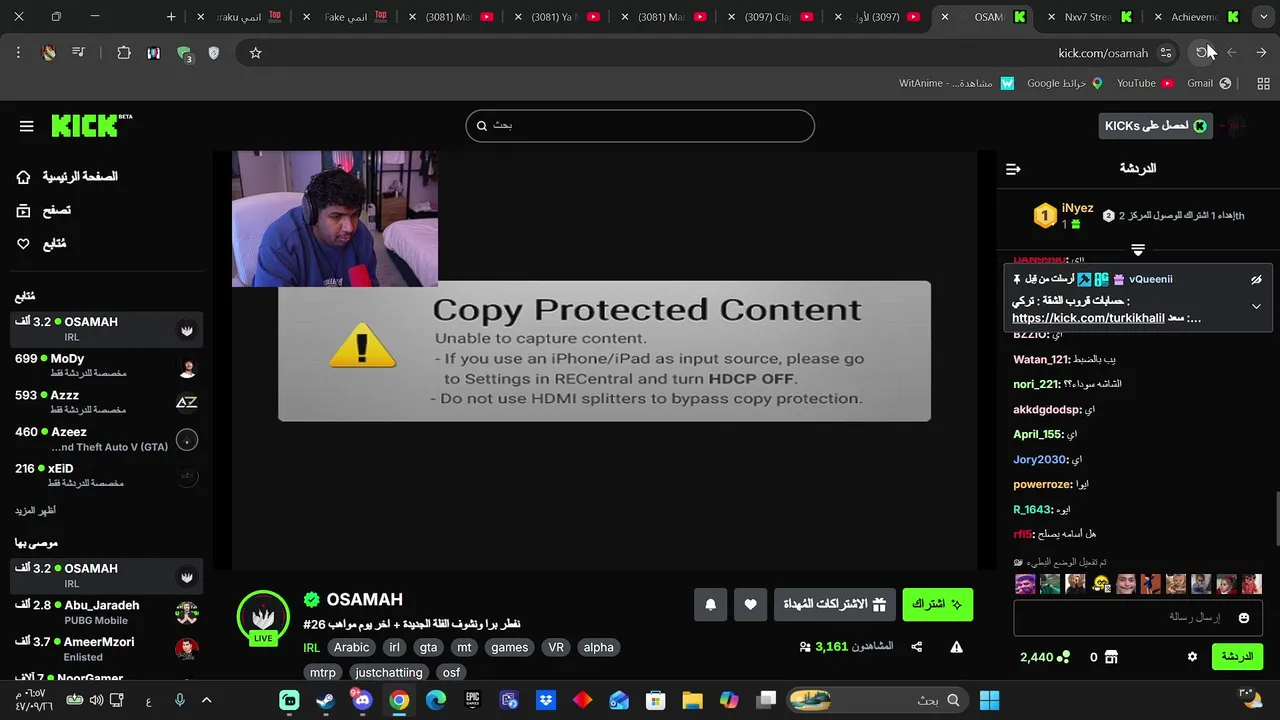1280x720 pixels.
Task: Open the WitAnime bookmark
Action: (956, 83)
